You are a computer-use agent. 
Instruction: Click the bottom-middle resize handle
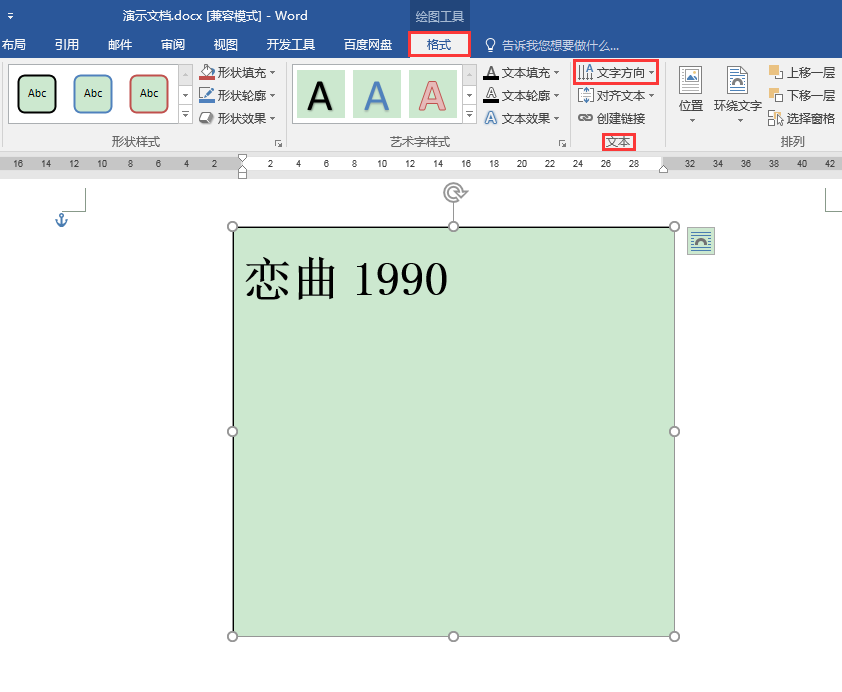point(453,636)
